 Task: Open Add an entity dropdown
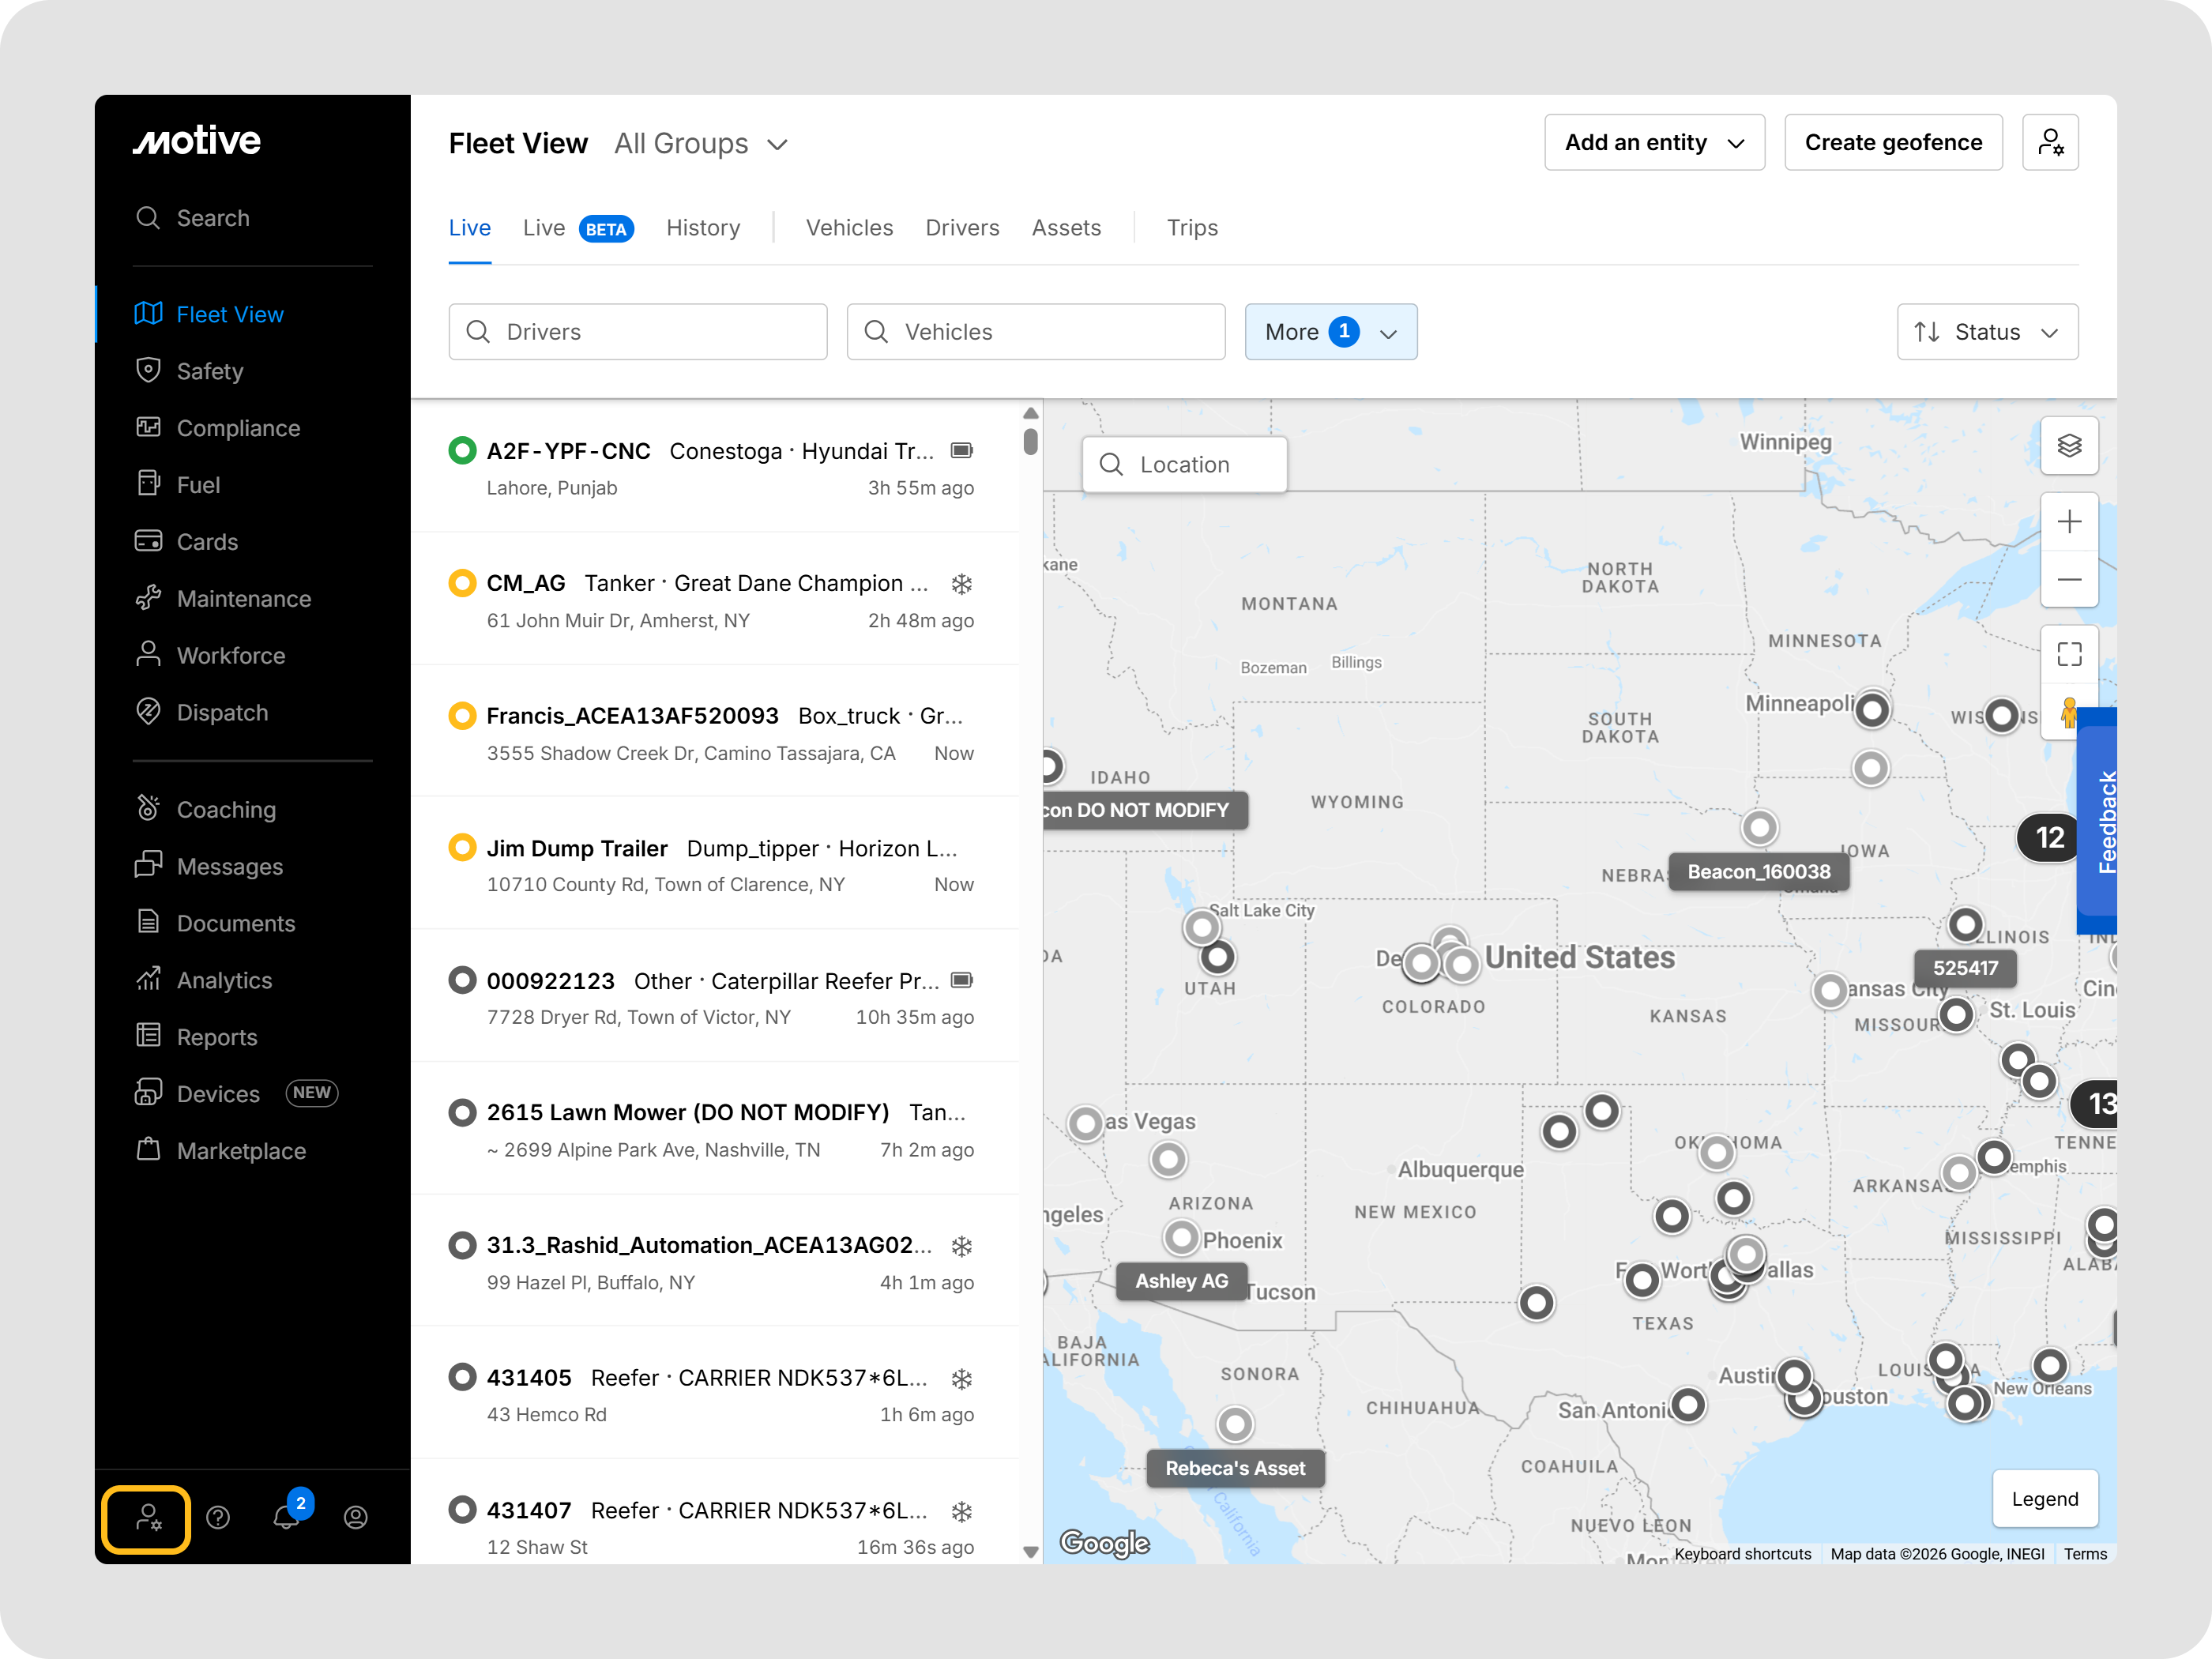1653,142
